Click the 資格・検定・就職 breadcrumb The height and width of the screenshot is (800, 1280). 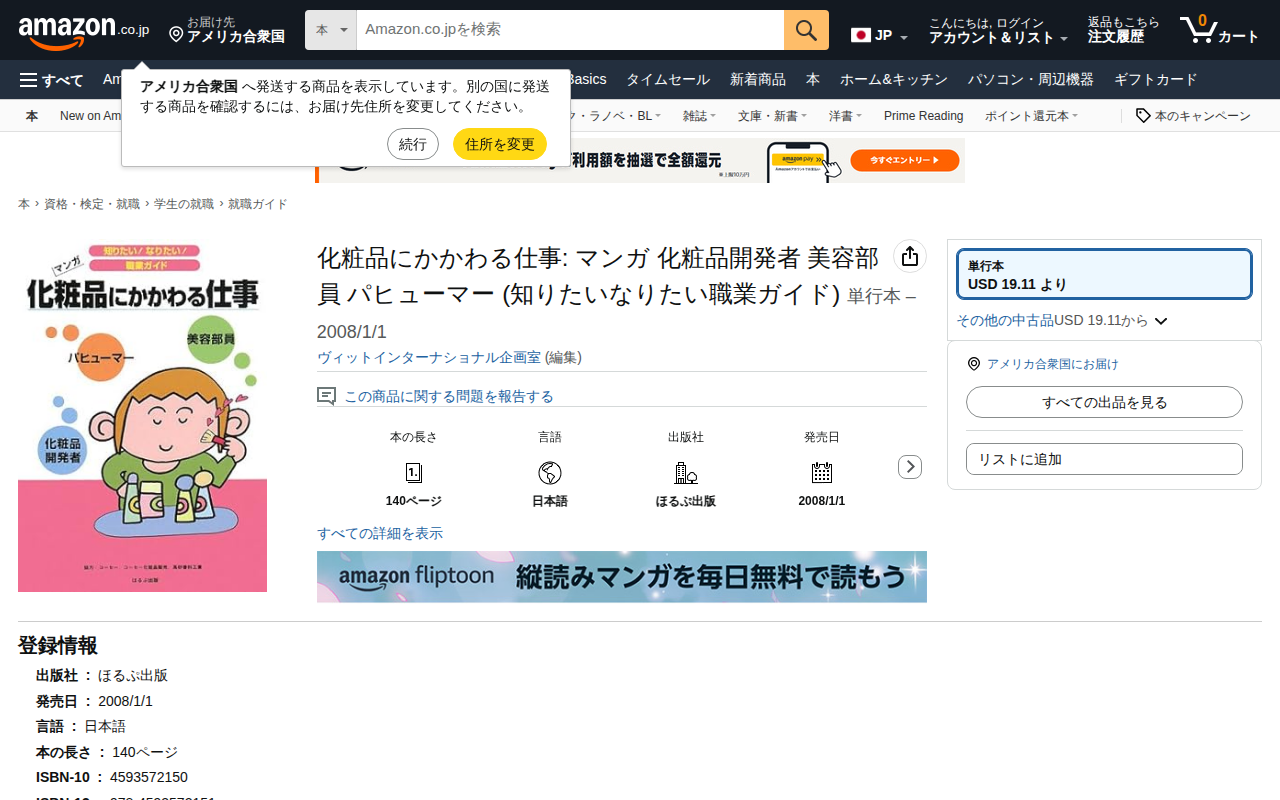(x=92, y=204)
